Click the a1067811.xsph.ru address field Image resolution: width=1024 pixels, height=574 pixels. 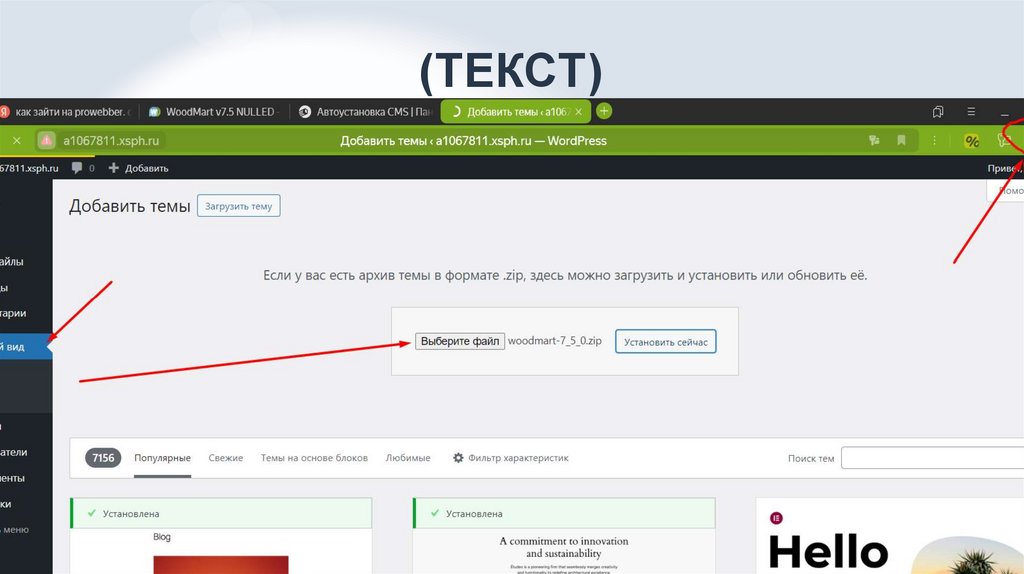(x=111, y=140)
